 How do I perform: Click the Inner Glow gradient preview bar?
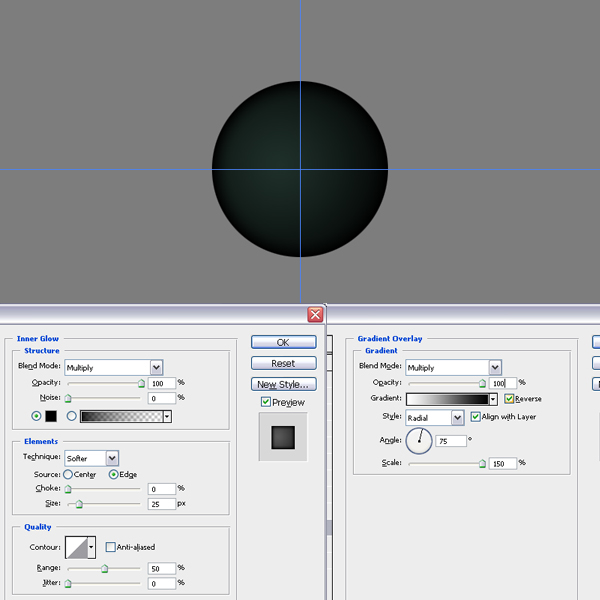(x=121, y=416)
